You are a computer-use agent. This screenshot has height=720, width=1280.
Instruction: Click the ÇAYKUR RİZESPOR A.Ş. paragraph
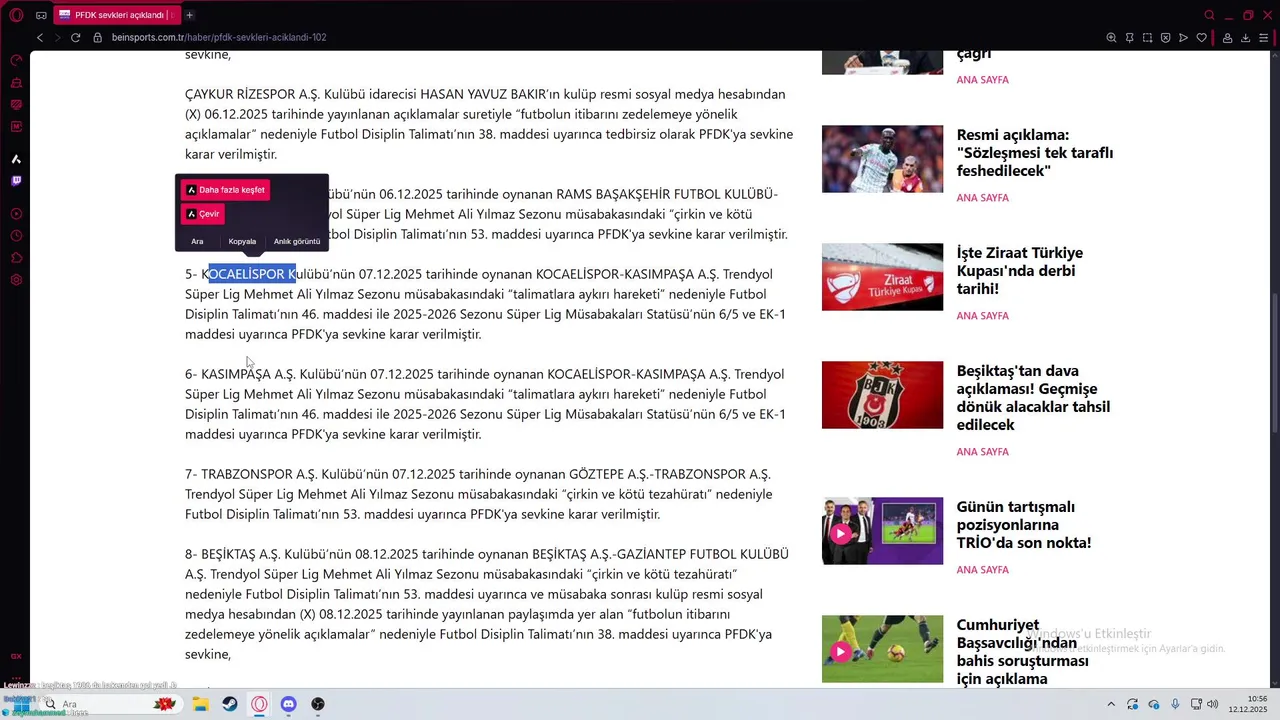pos(489,124)
